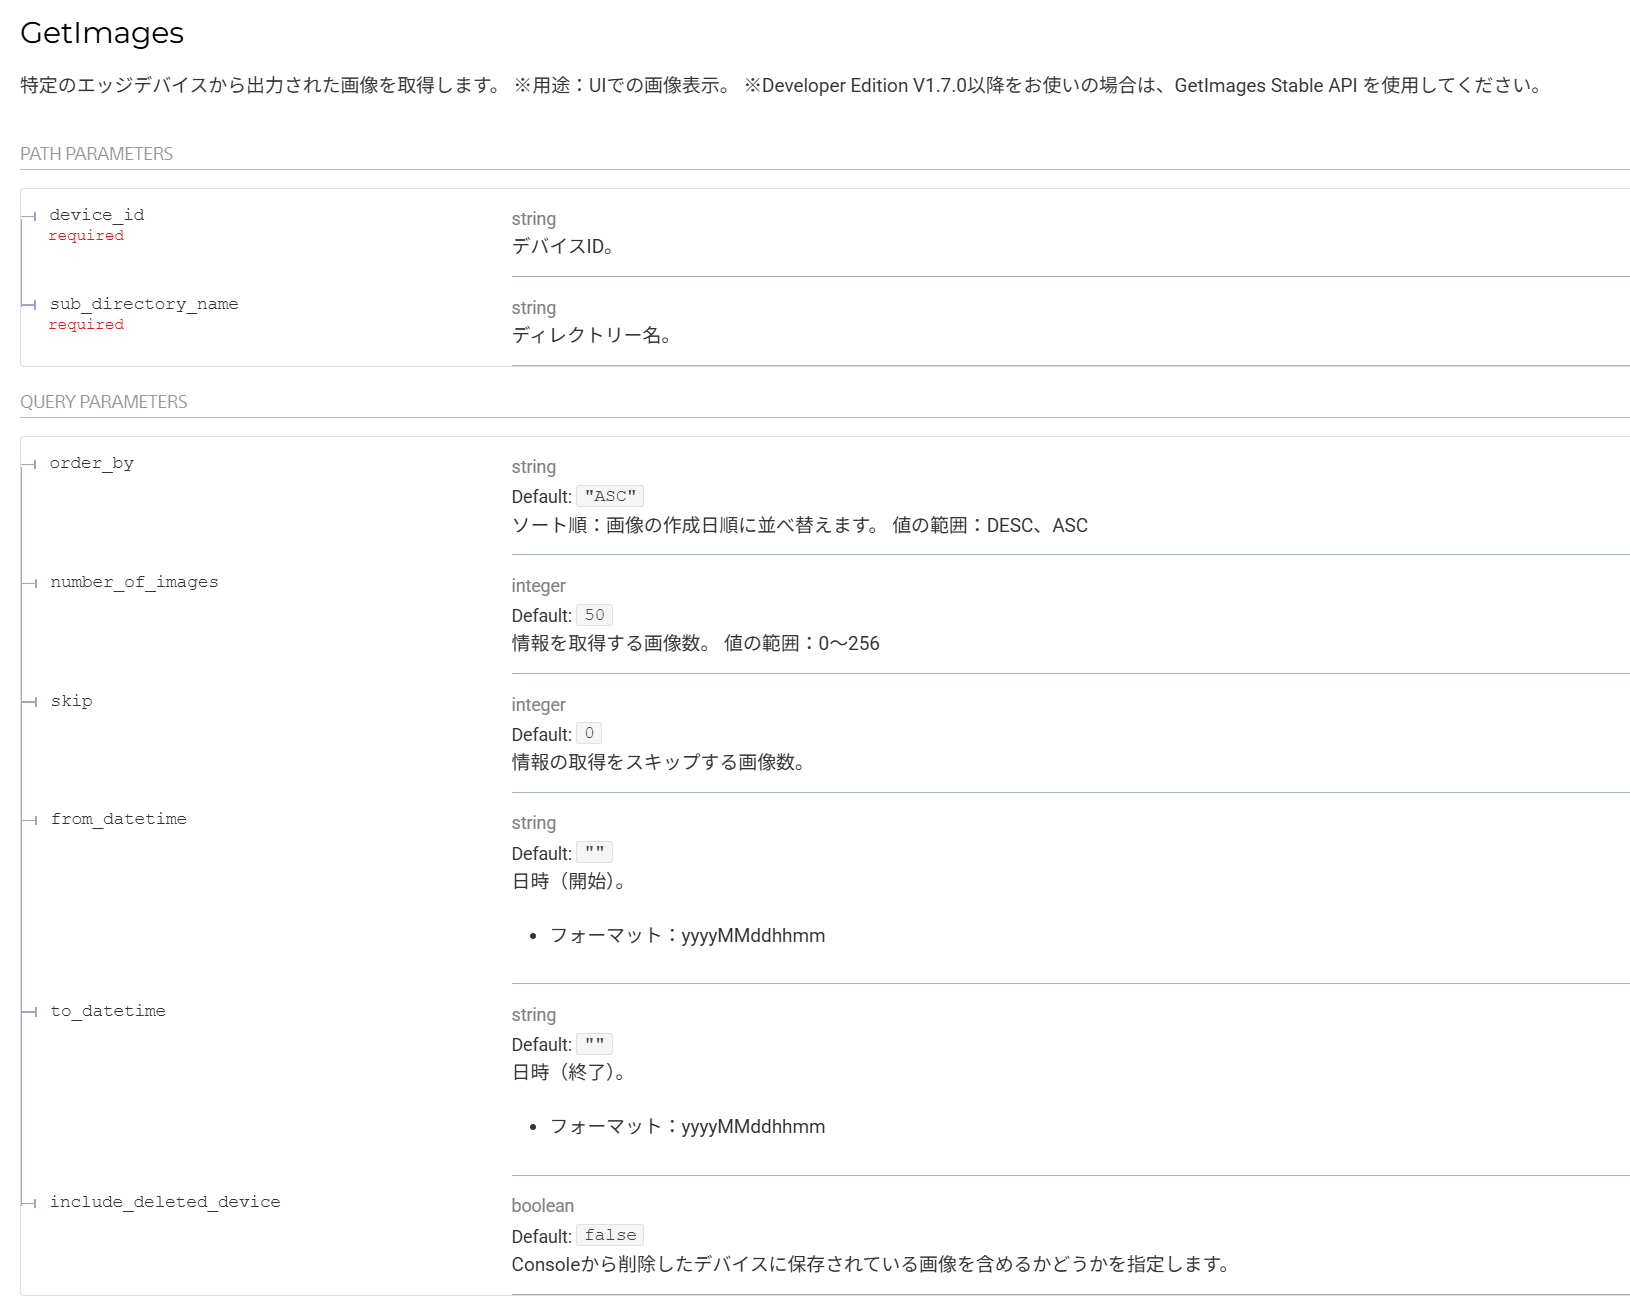Click the "情報の取得をスキップする画像数。" description
This screenshot has height=1306, width=1630.
coord(659,762)
